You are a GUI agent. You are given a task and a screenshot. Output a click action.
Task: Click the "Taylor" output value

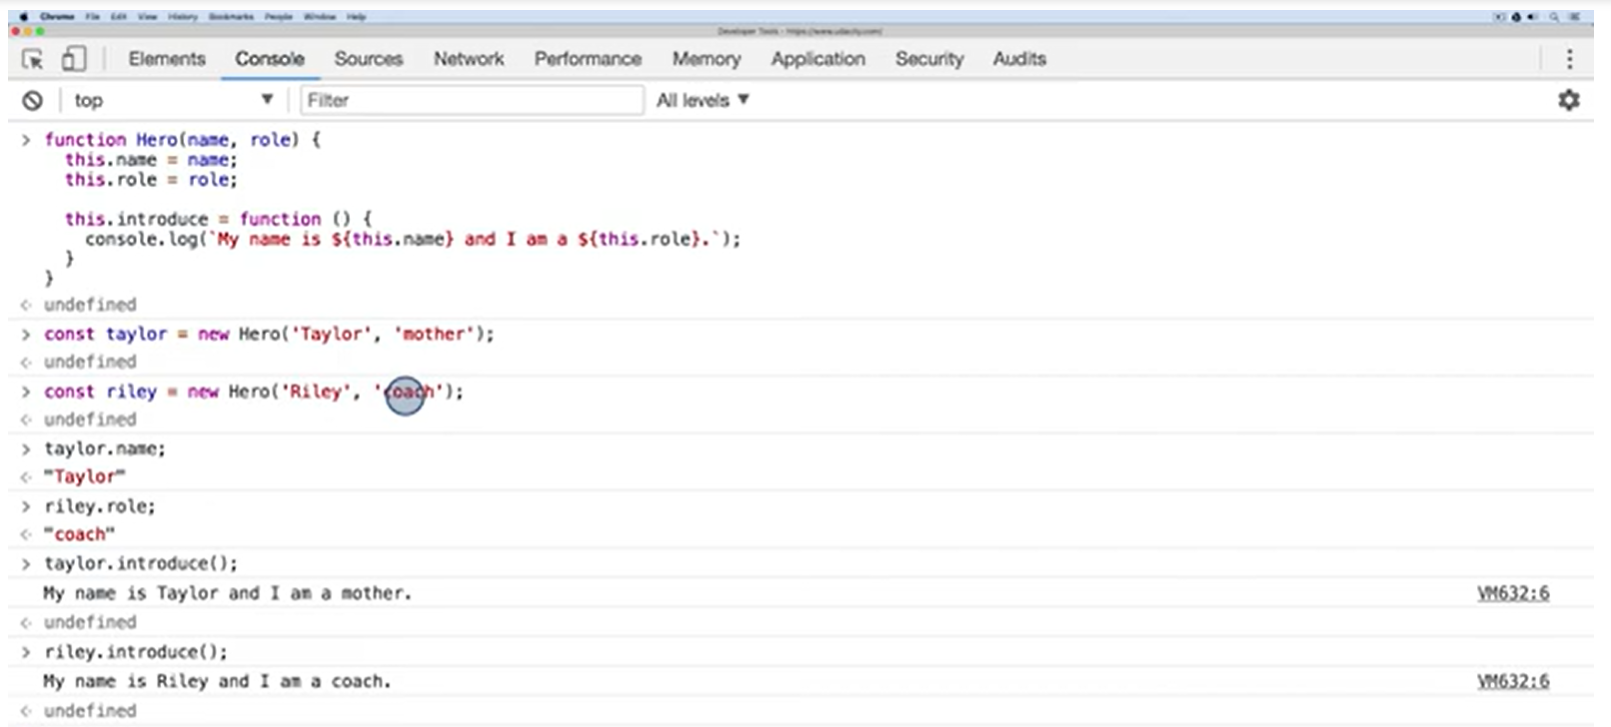pos(85,477)
